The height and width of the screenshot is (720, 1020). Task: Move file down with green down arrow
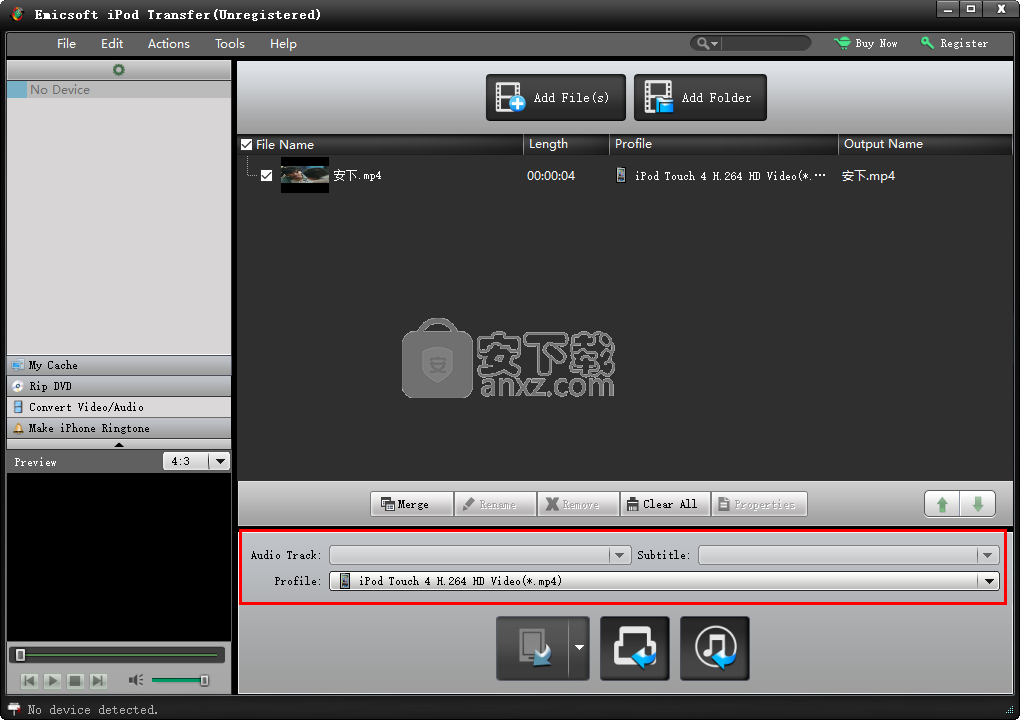pyautogui.click(x=978, y=504)
